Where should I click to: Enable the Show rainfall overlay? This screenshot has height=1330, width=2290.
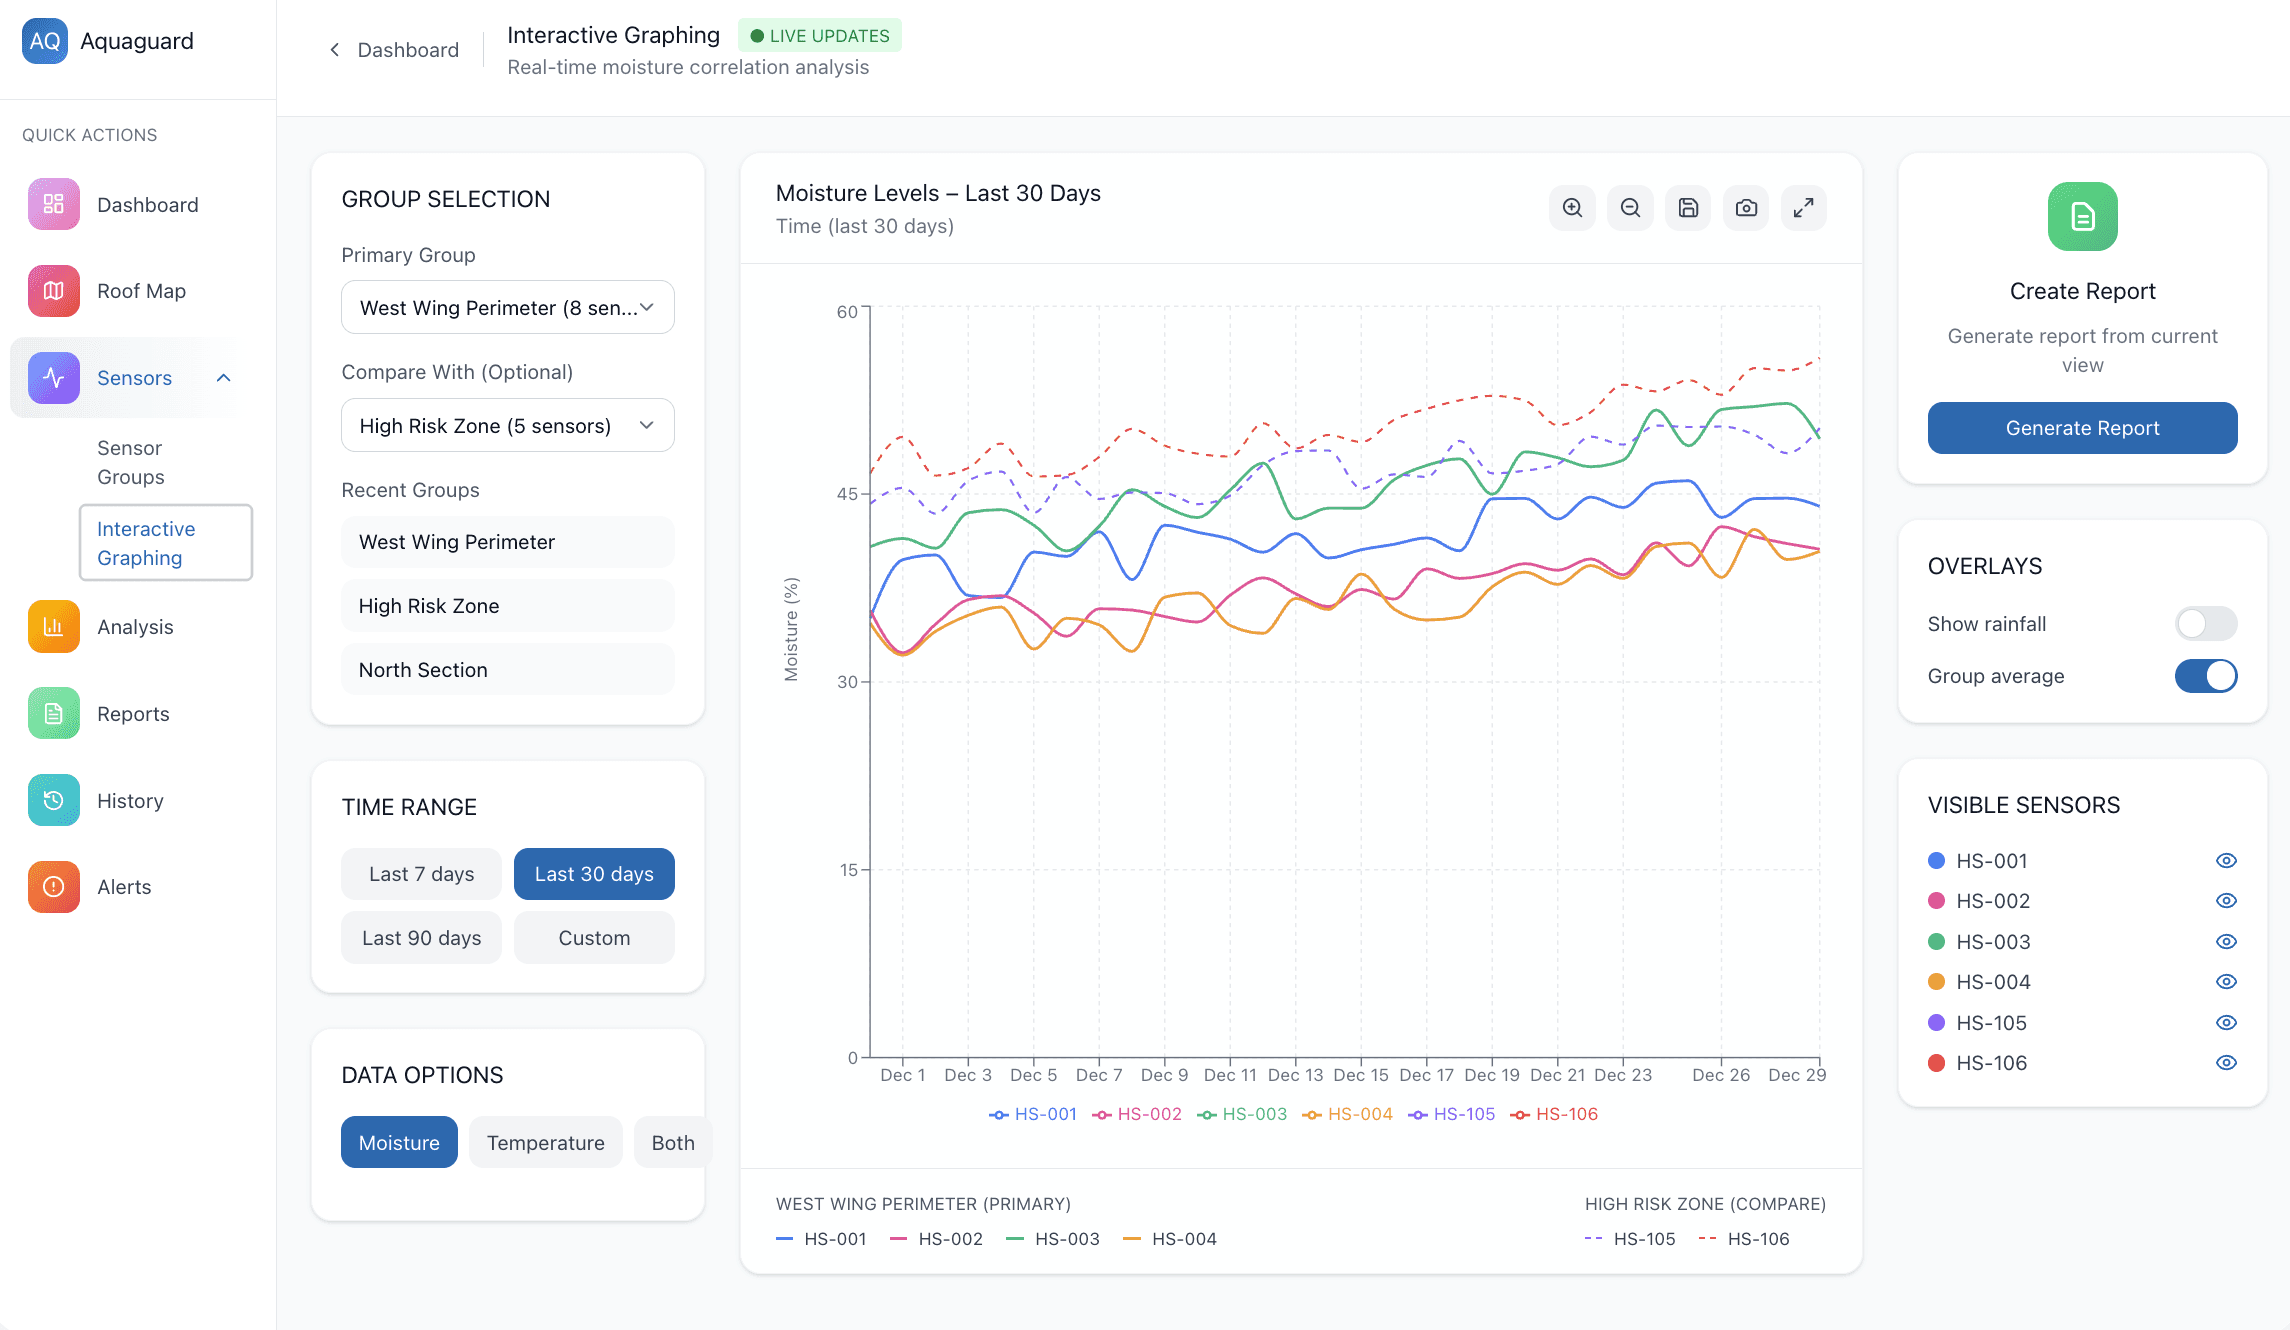[x=2205, y=624]
